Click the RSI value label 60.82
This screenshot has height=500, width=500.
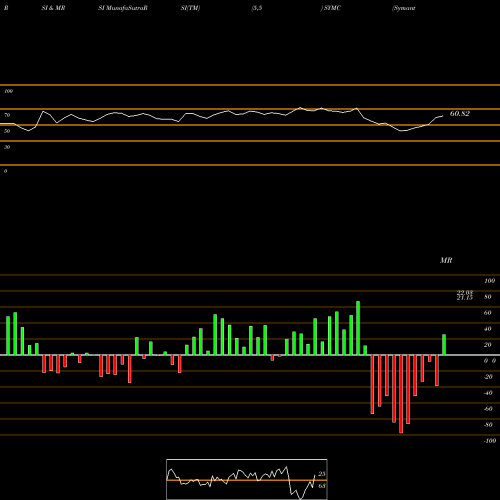pyautogui.click(x=460, y=114)
